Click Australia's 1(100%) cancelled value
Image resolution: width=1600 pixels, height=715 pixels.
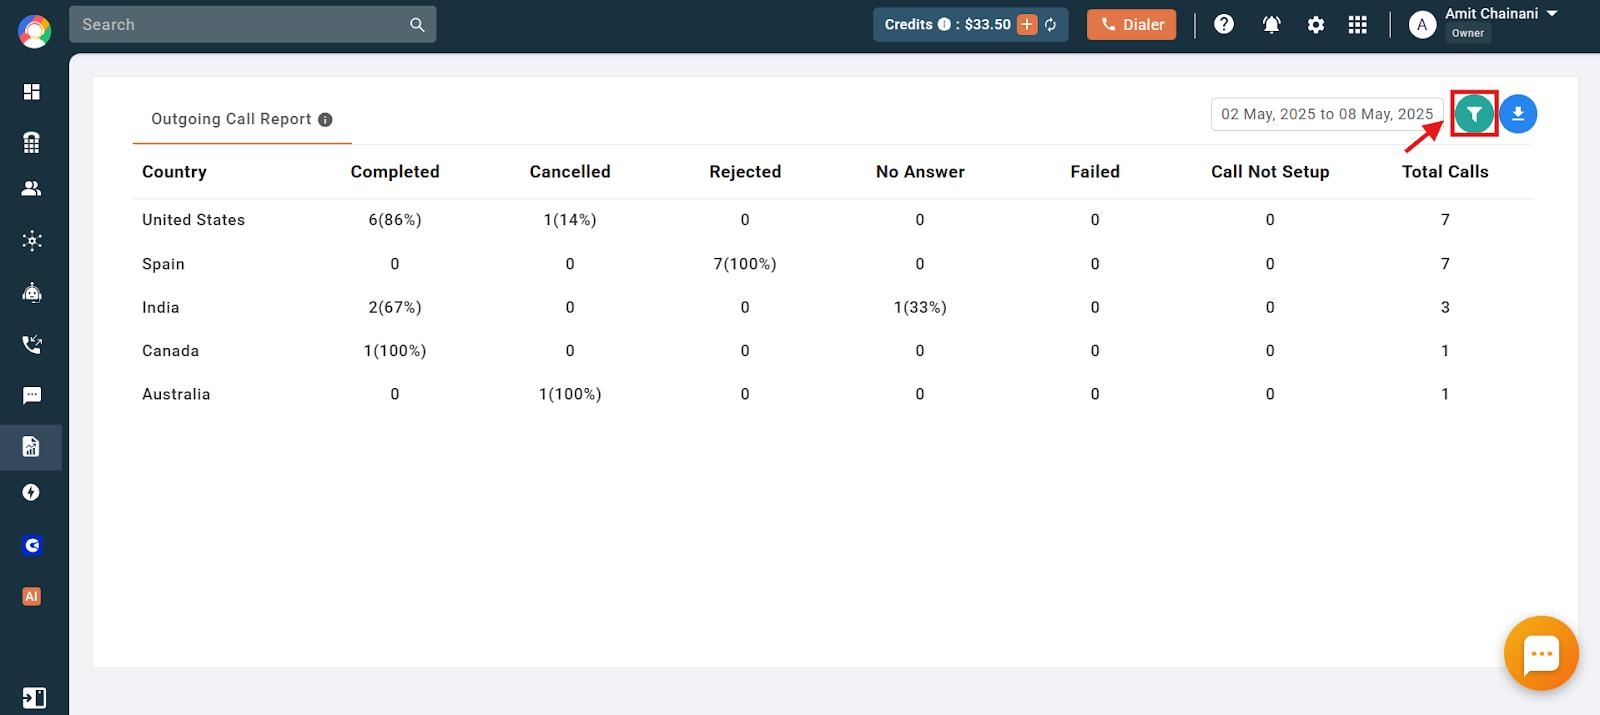570,394
